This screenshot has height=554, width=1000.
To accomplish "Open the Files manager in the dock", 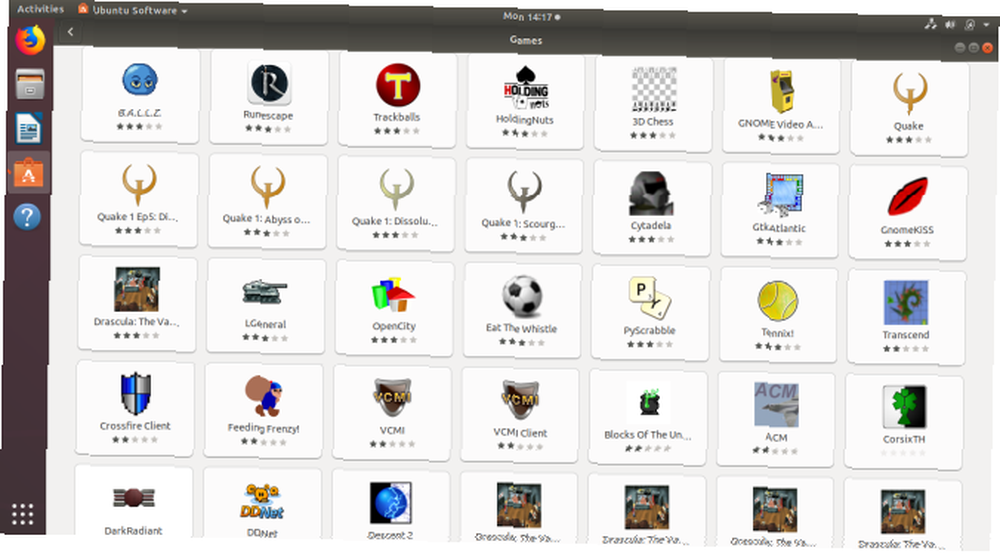I will tap(29, 84).
